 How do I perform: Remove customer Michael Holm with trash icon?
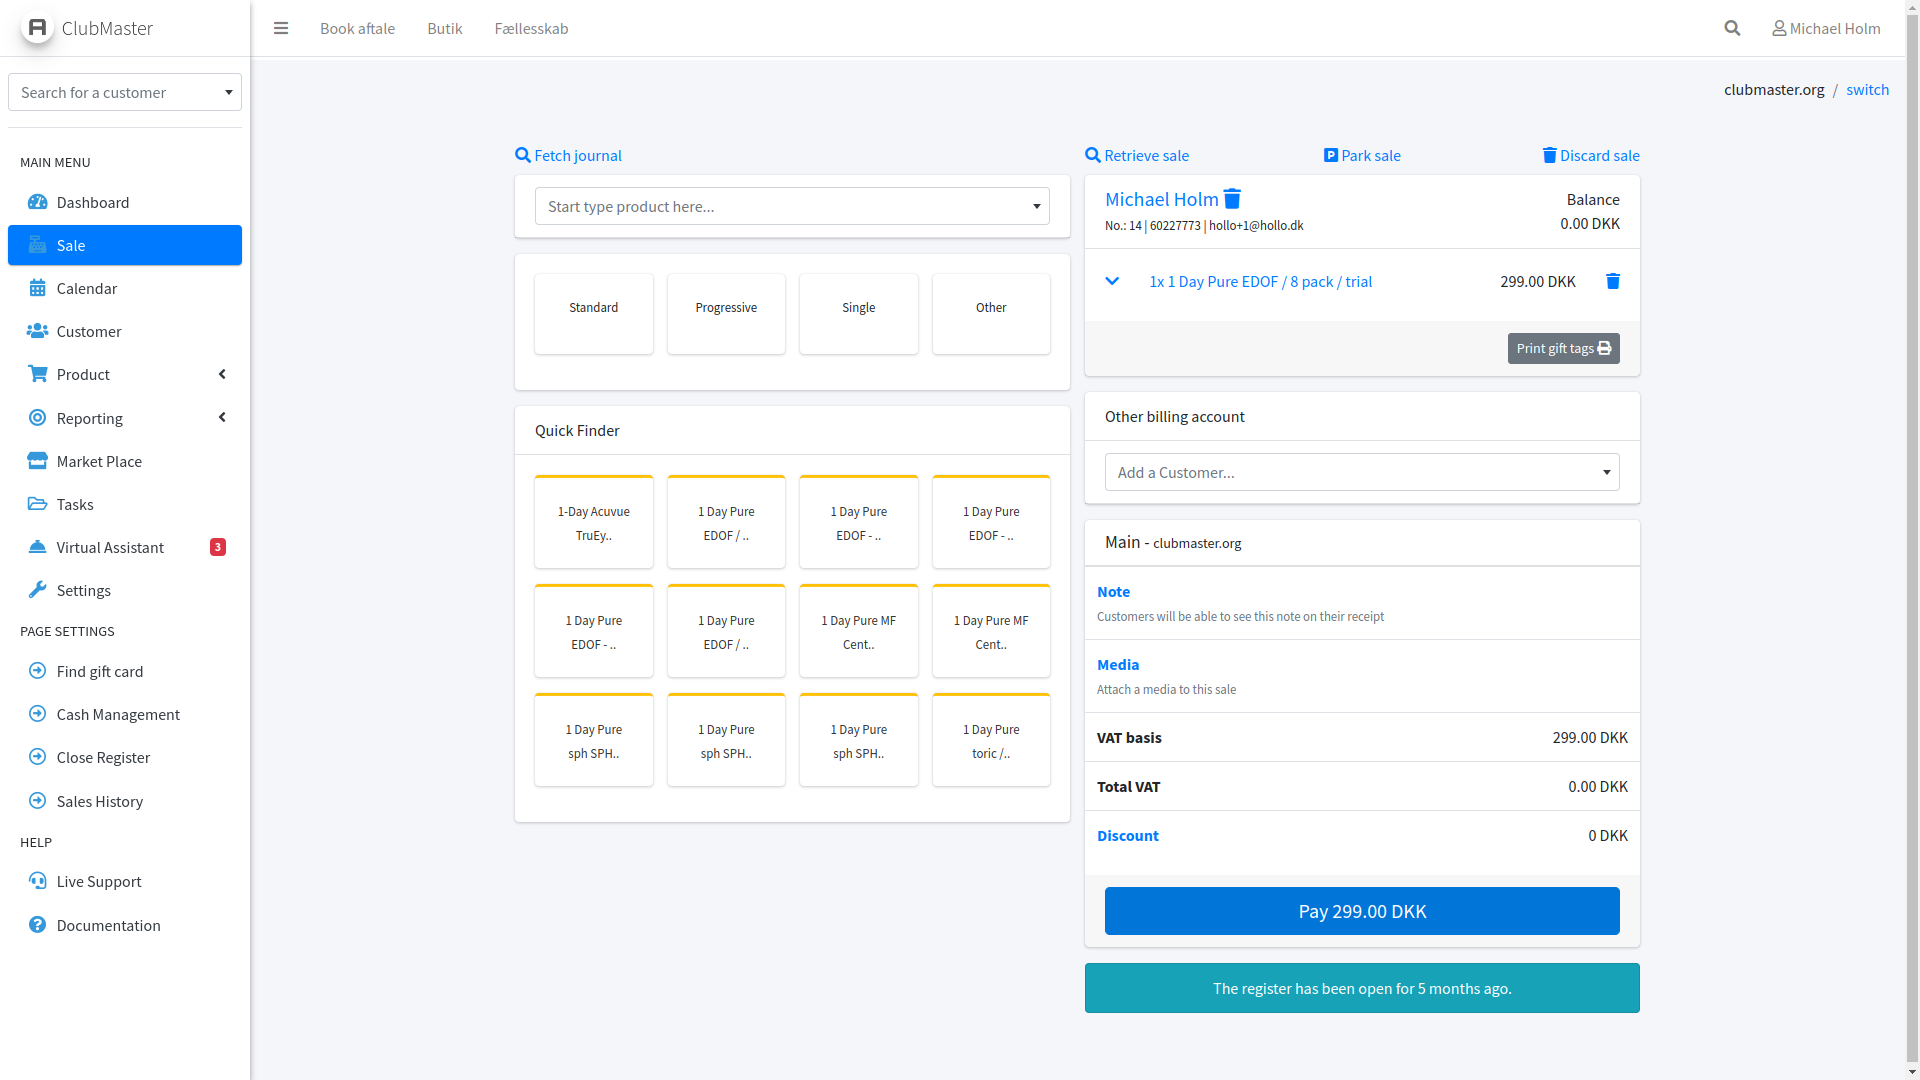(x=1232, y=199)
